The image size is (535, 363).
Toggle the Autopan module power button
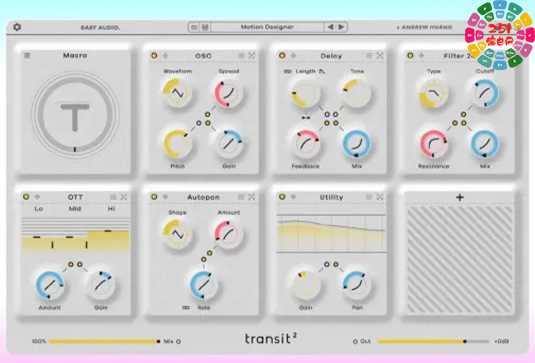coord(154,197)
